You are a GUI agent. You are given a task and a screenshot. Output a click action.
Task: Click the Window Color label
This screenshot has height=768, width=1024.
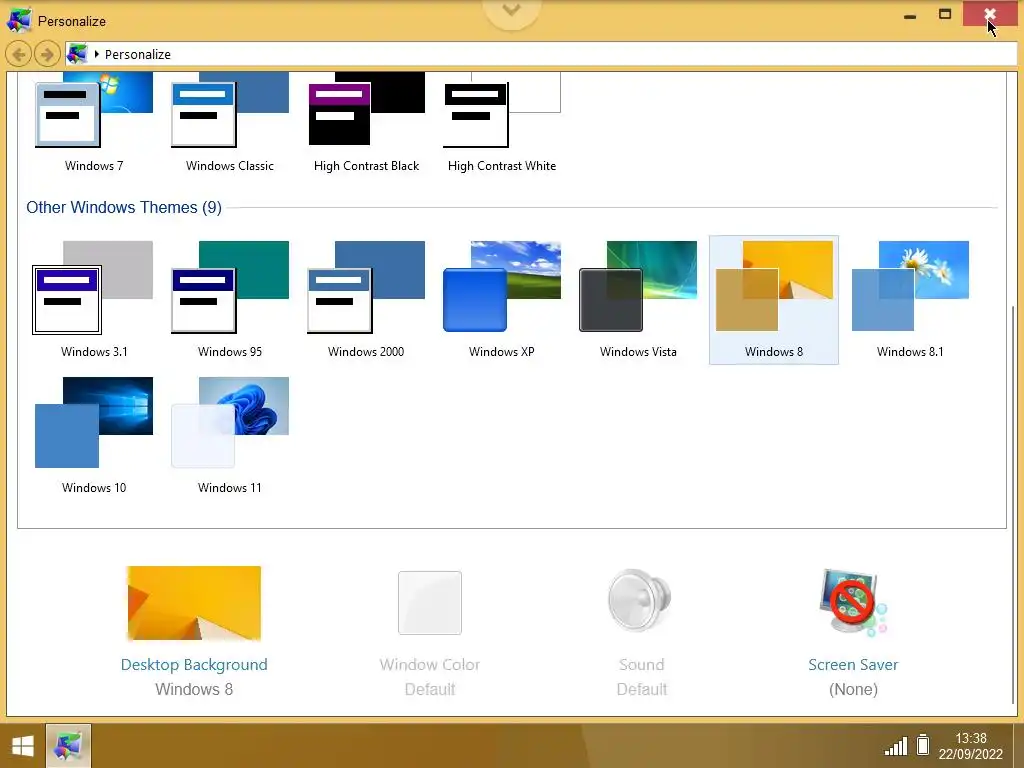[430, 664]
